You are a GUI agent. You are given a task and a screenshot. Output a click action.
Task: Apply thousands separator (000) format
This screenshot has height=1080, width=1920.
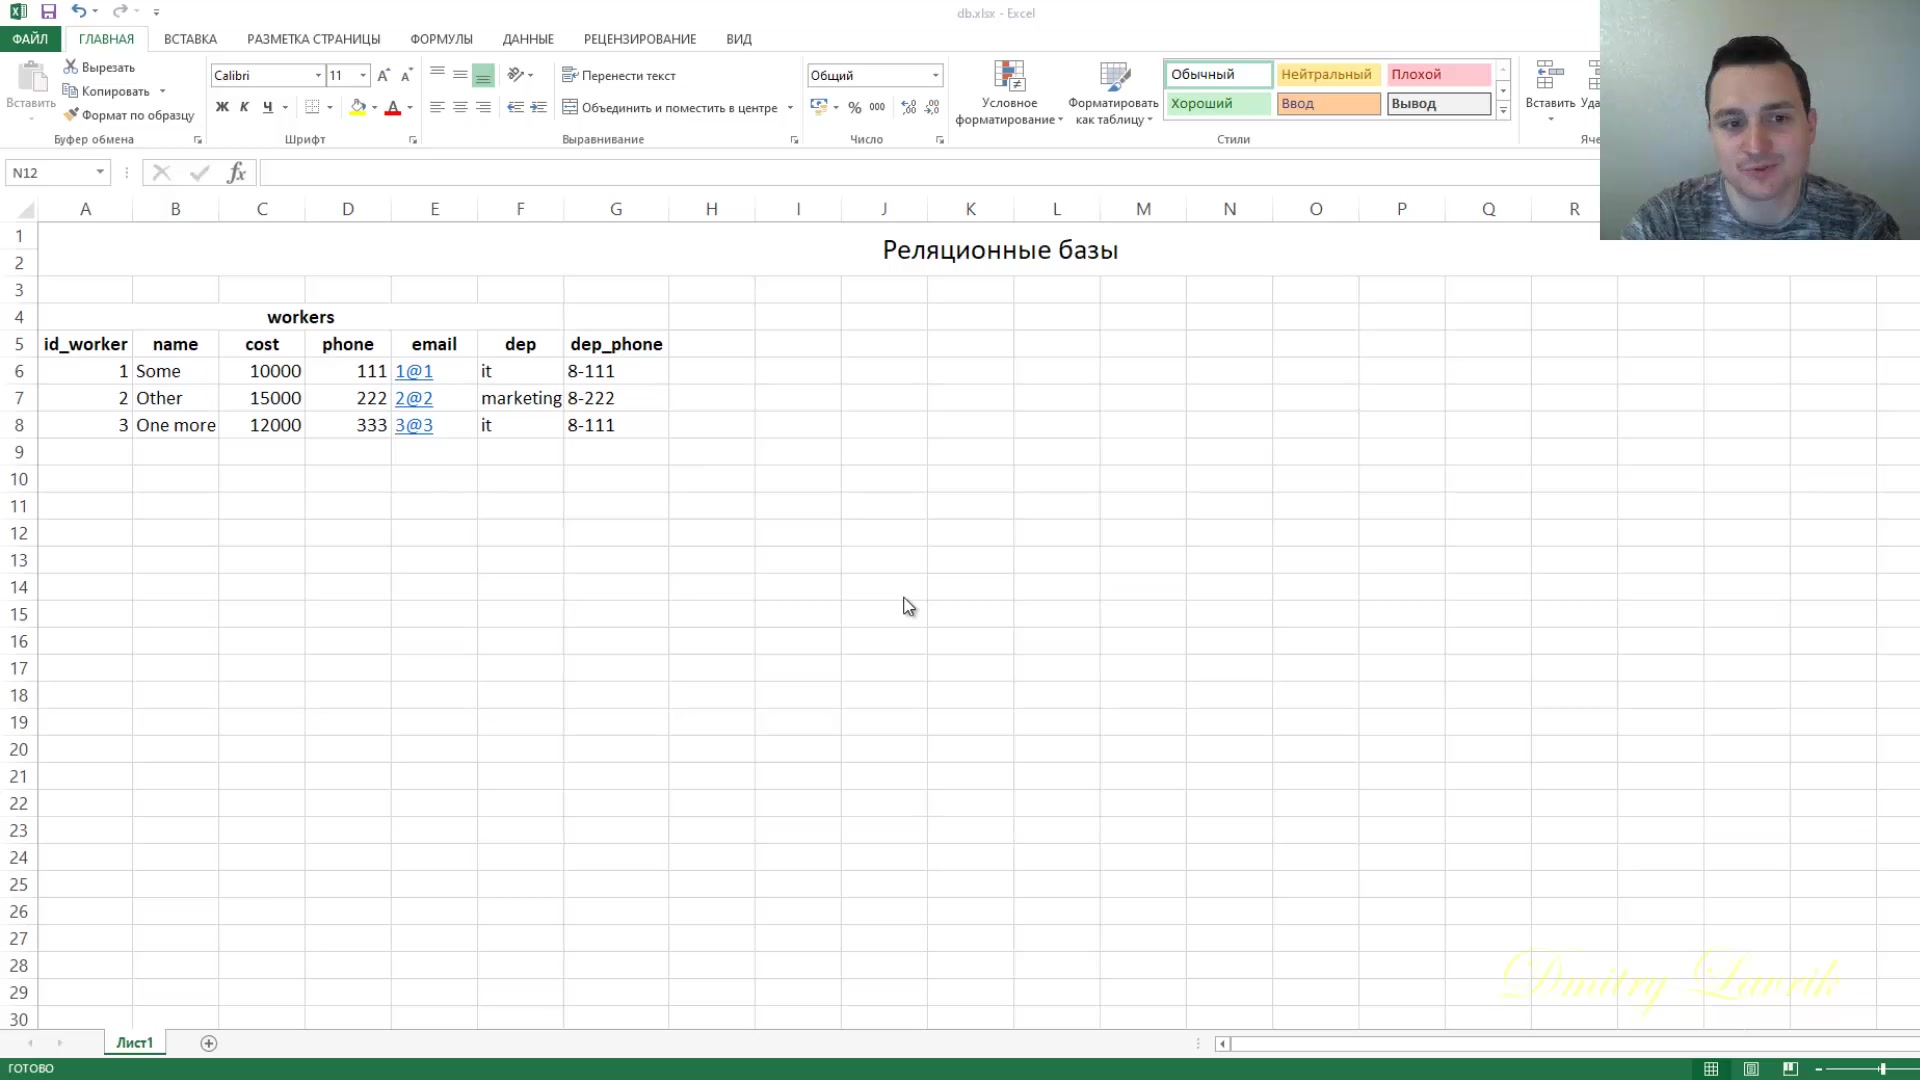[x=877, y=107]
